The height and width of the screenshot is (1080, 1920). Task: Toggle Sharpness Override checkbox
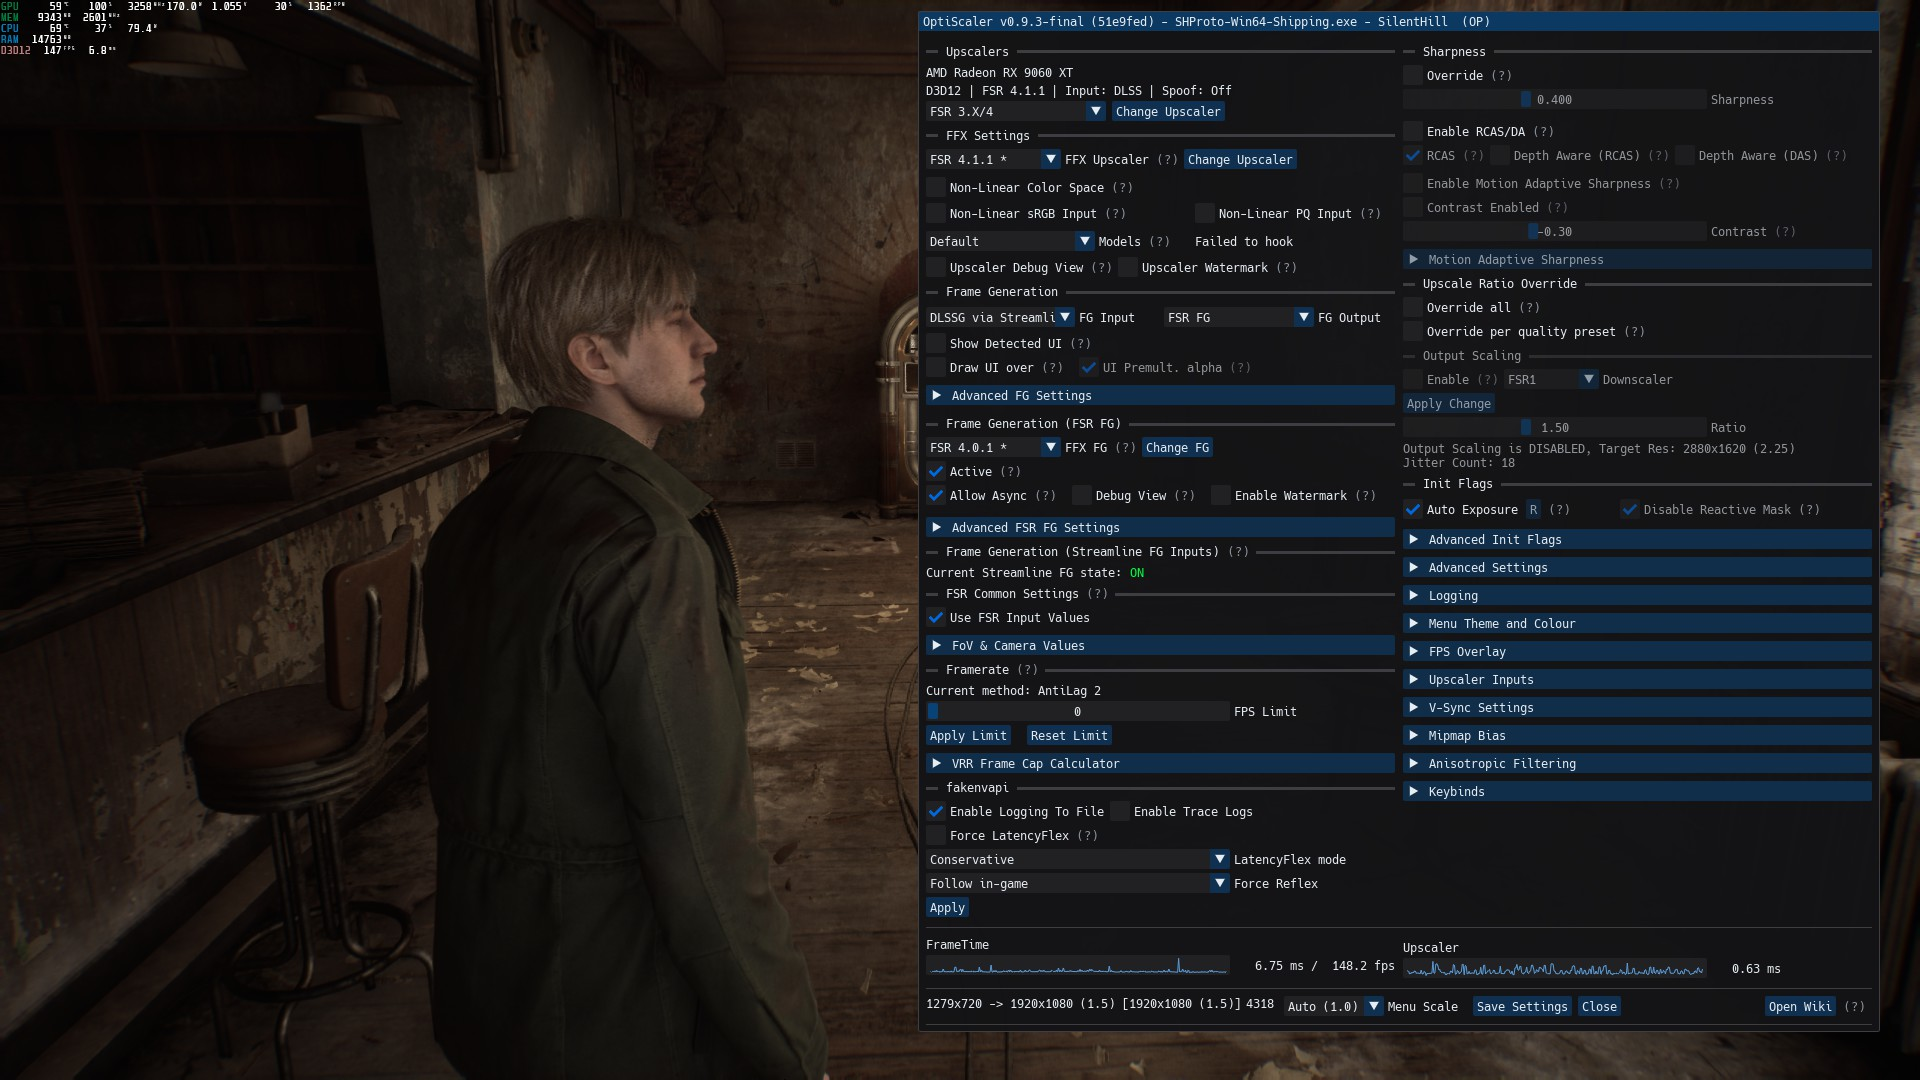pos(1413,76)
